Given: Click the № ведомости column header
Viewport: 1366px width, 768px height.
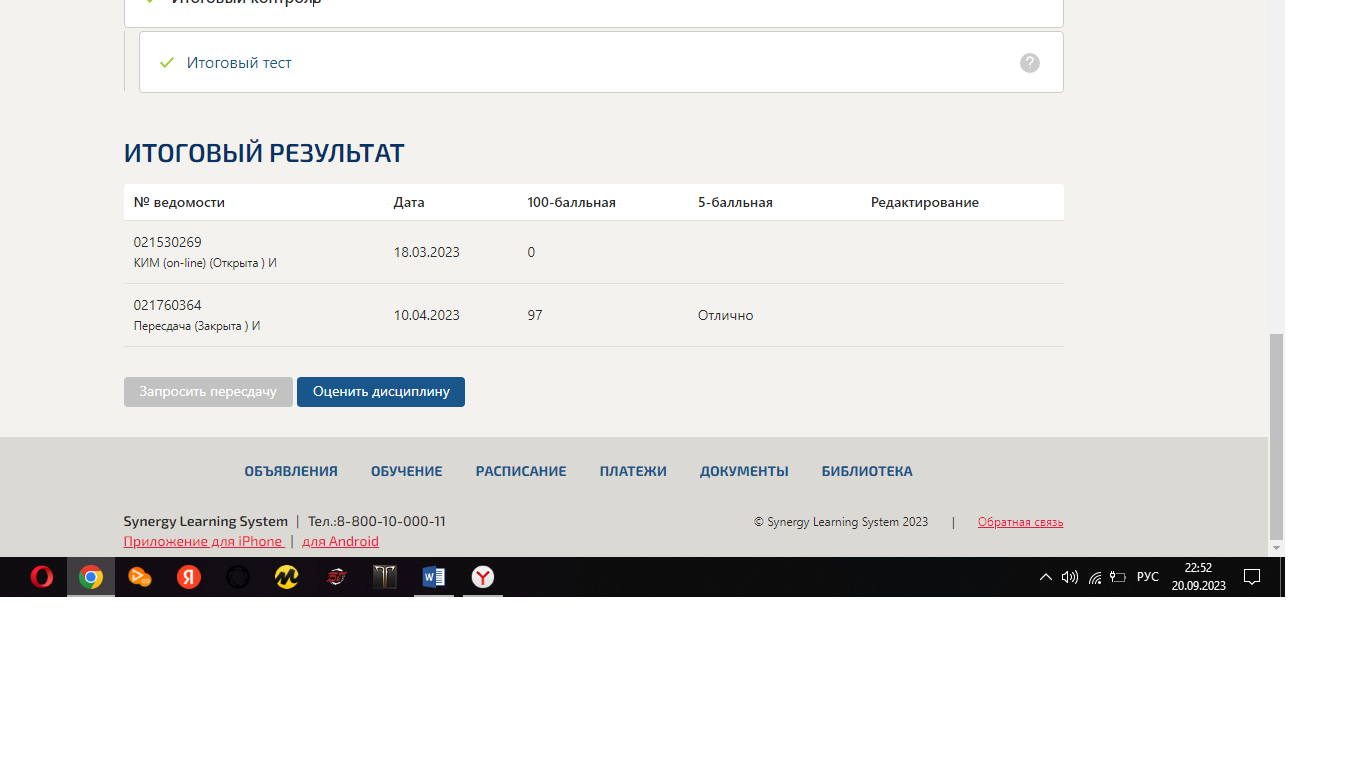Looking at the screenshot, I should click(179, 202).
